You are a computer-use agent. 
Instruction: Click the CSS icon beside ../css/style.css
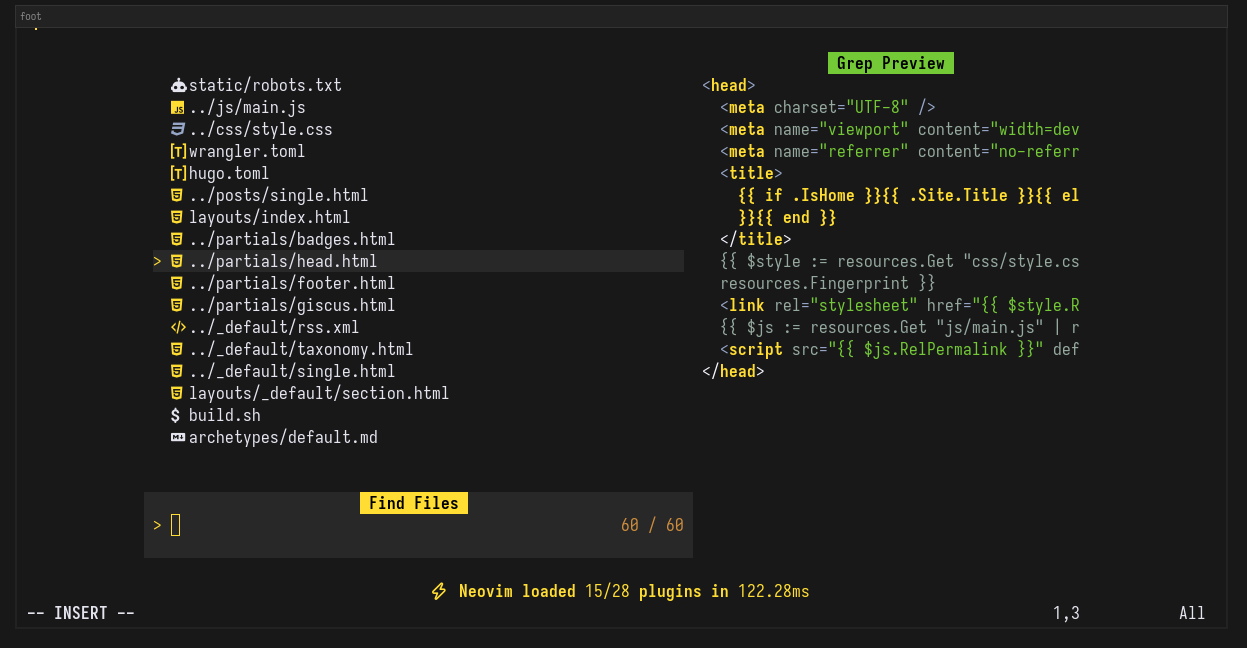coord(178,130)
